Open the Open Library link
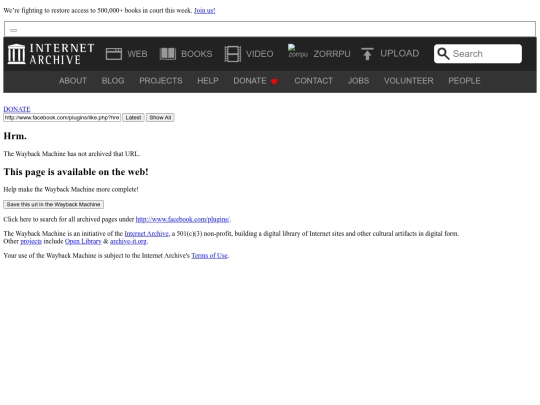Screen dimensions: 540x405 pos(83,241)
